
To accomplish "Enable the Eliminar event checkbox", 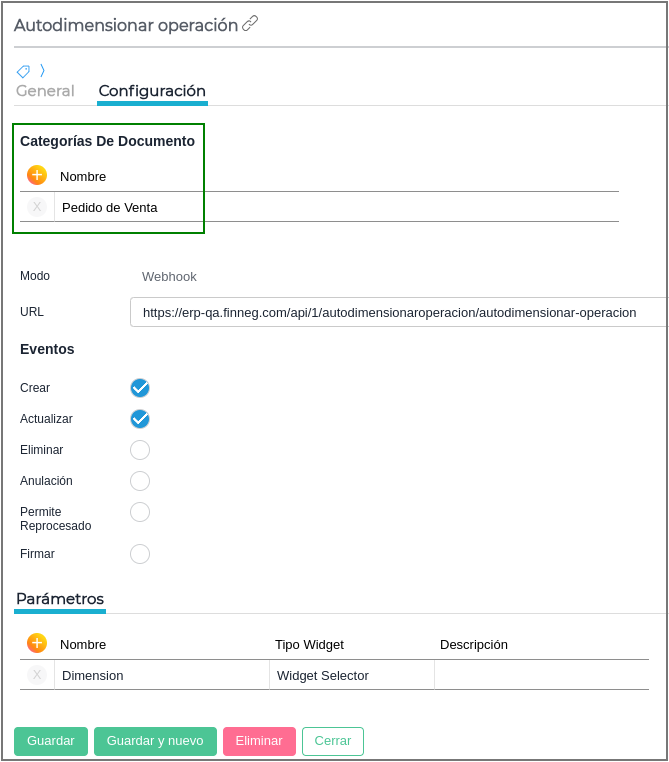I will coord(140,450).
